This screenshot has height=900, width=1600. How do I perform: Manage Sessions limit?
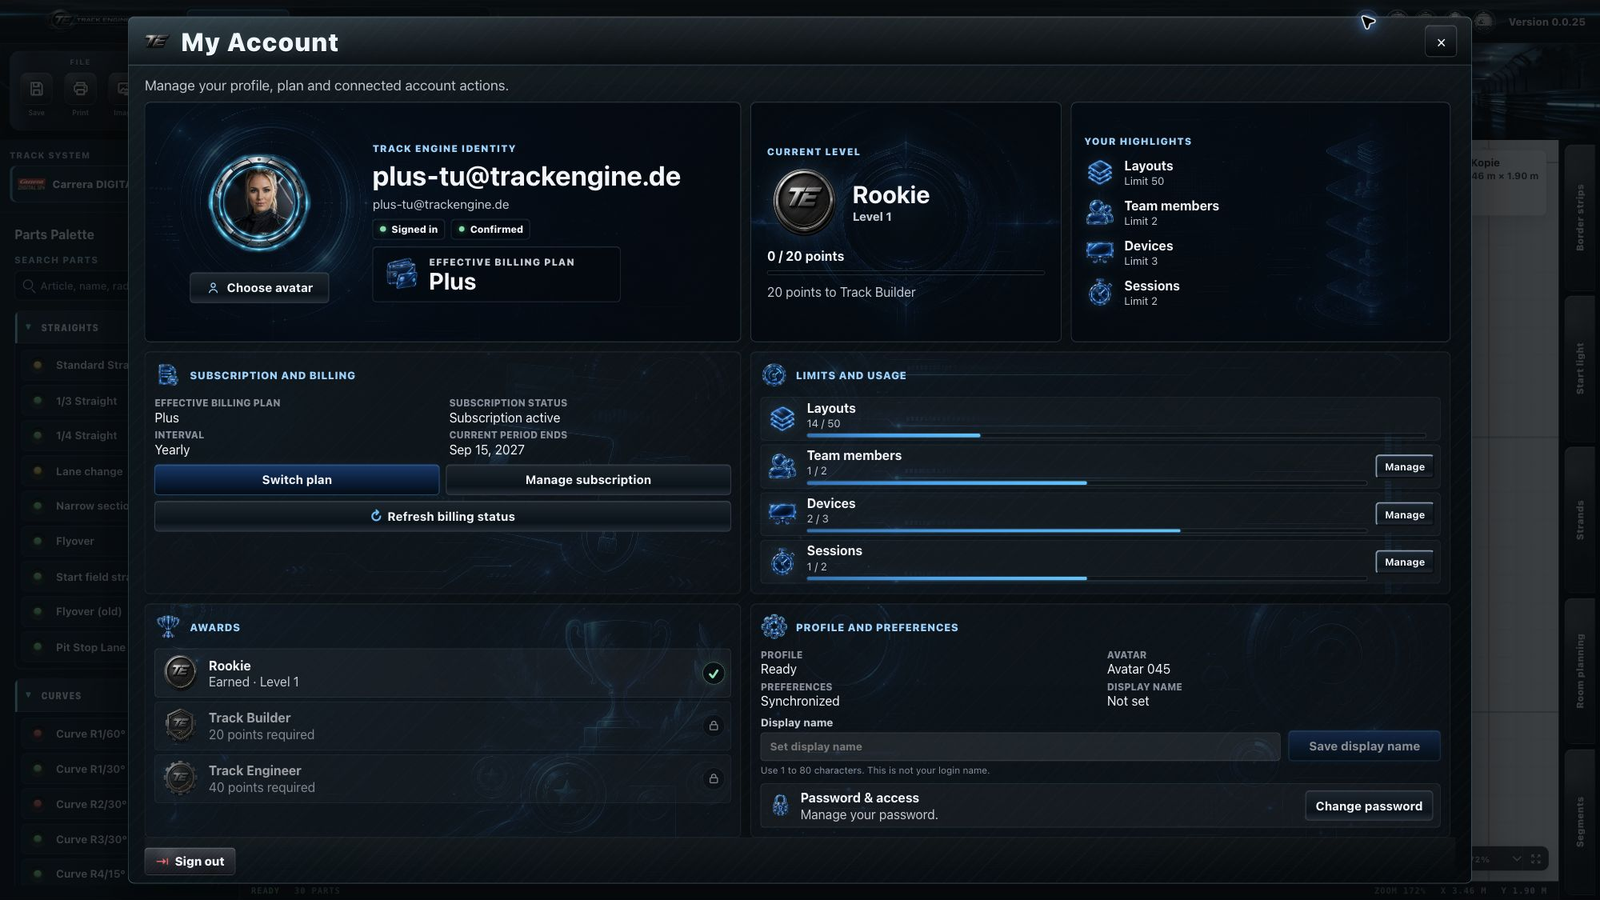tap(1404, 562)
